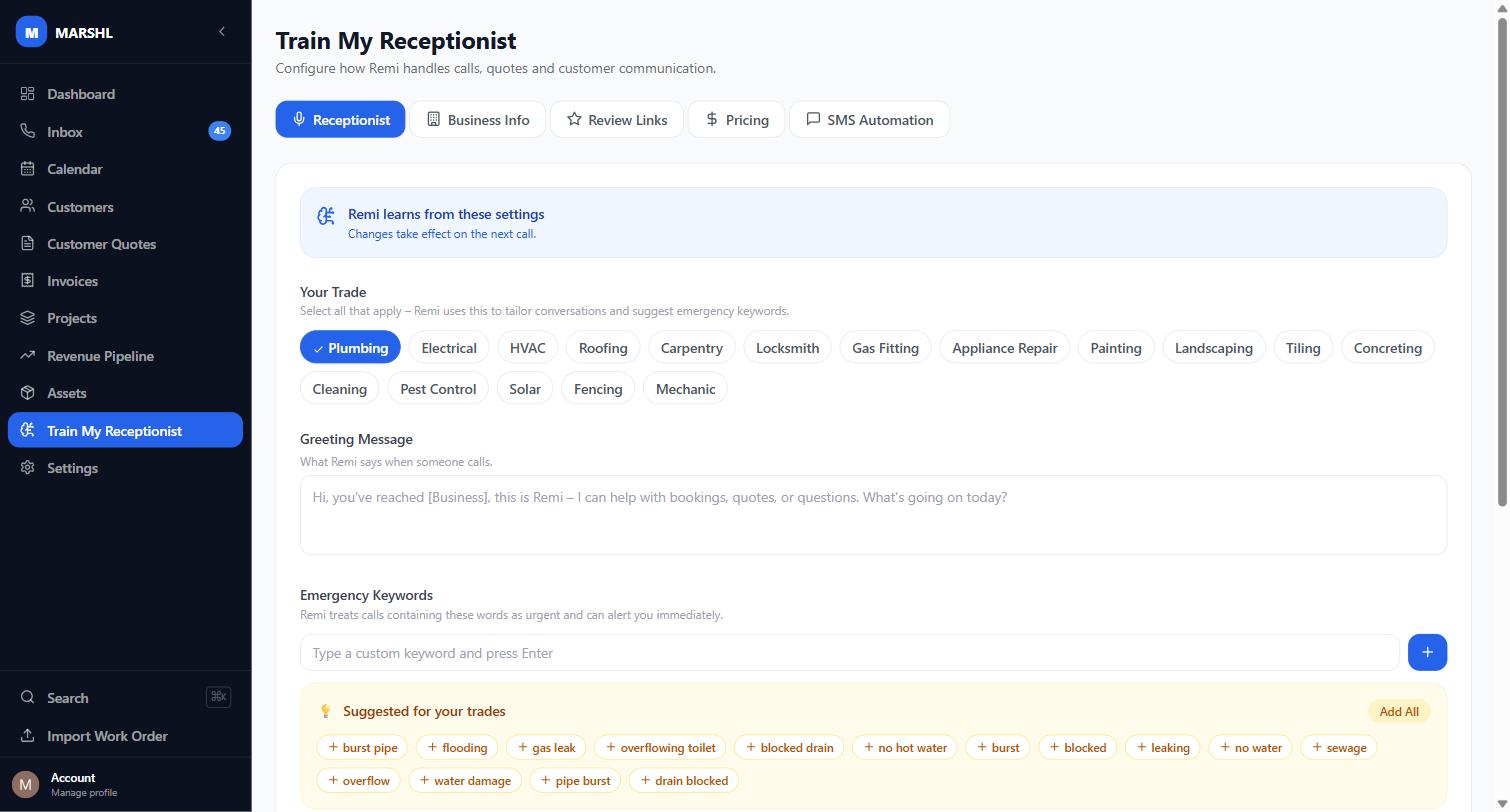Click the page vertical scrollbar
The image size is (1510, 812).
1501,260
